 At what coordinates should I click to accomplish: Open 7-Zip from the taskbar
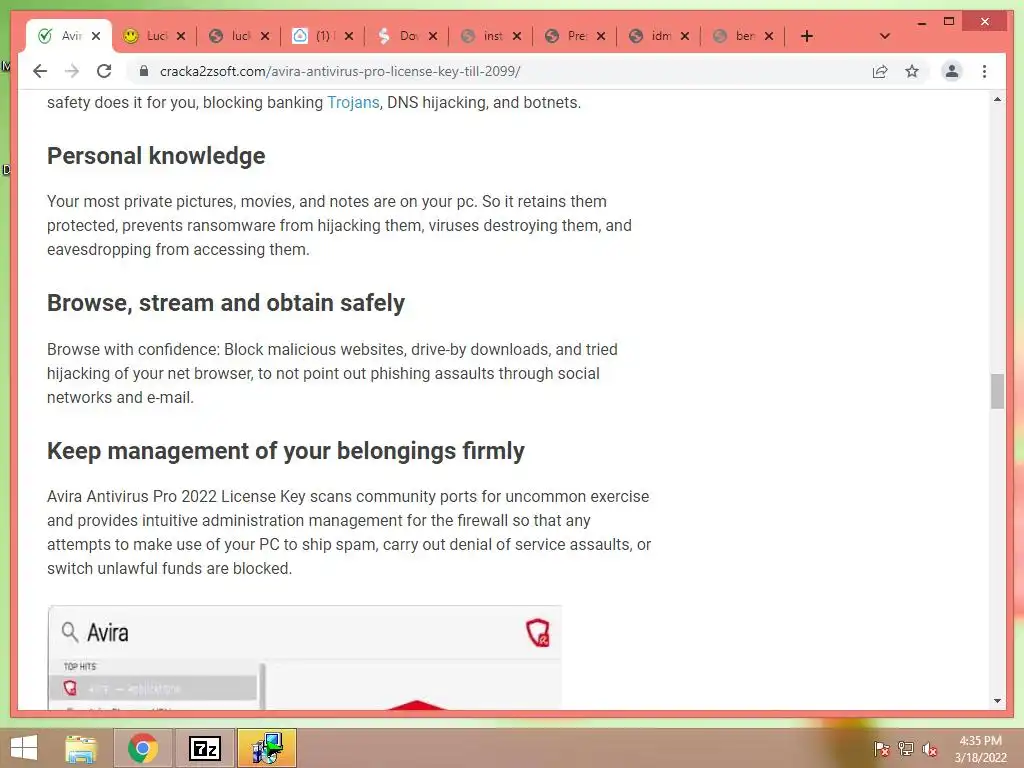tap(205, 748)
